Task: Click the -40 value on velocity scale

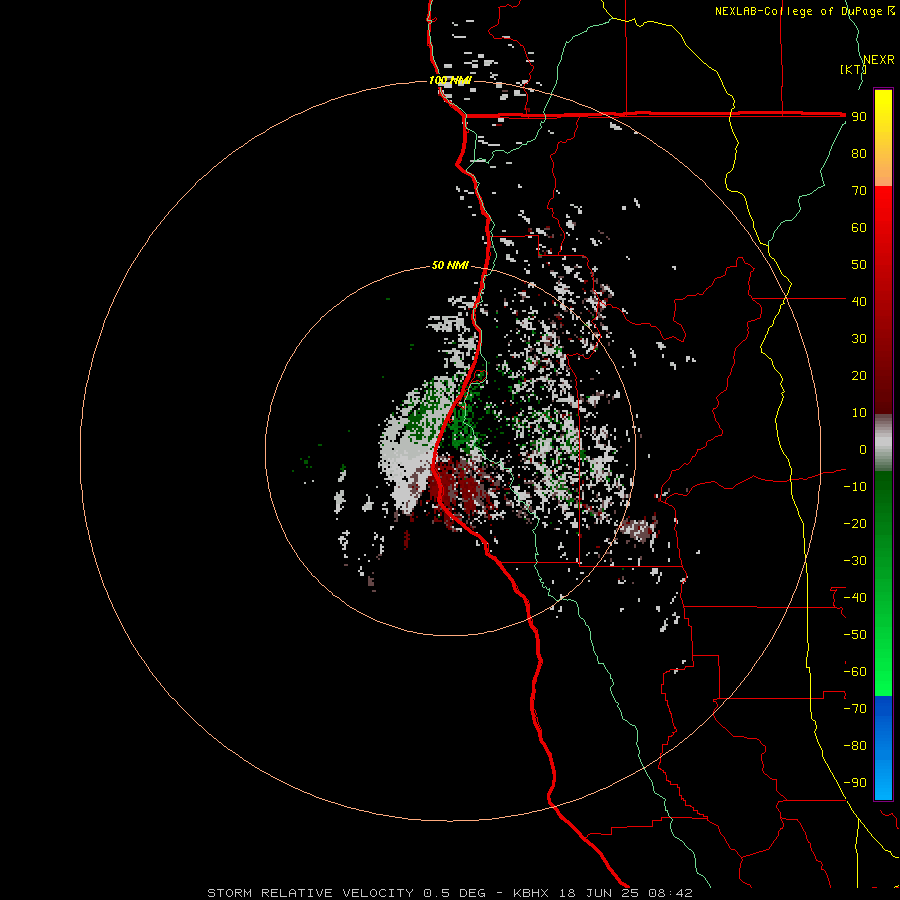Action: click(x=855, y=598)
